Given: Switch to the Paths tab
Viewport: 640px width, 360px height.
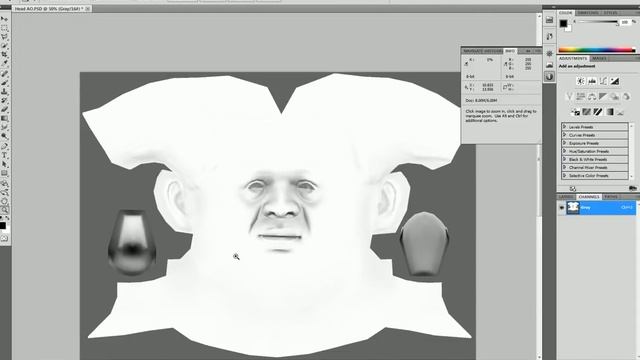Looking at the screenshot, I should pyautogui.click(x=611, y=197).
